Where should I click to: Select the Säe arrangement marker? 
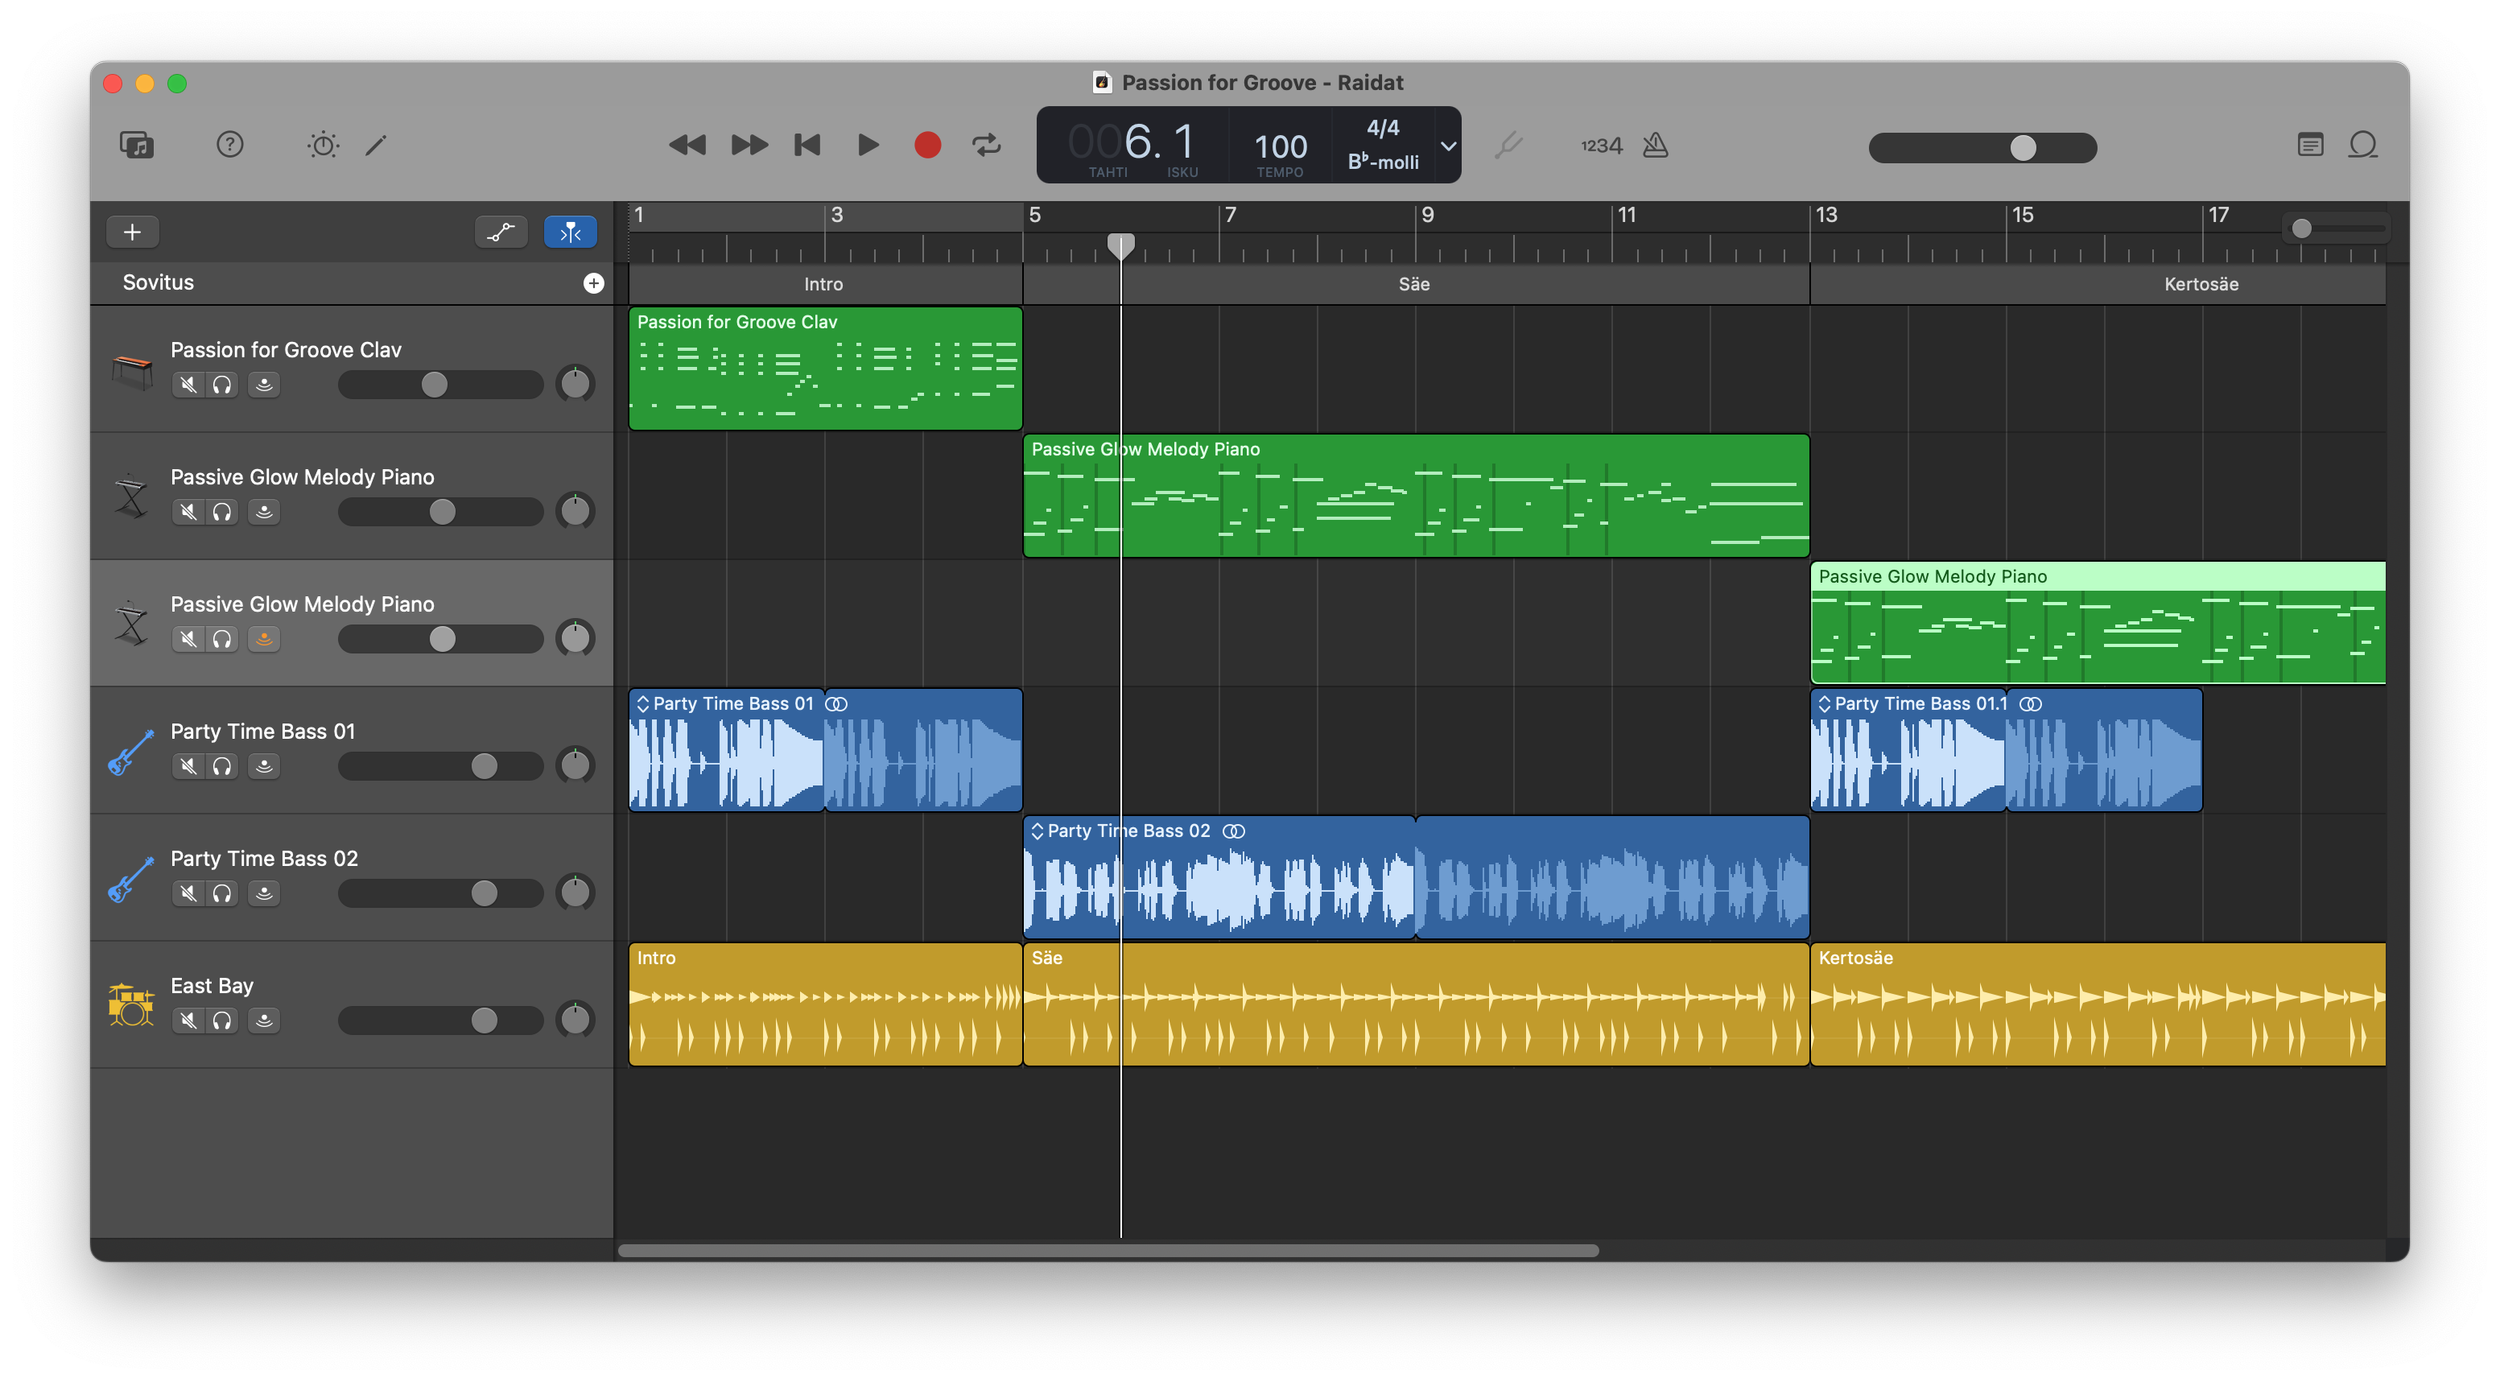click(x=1414, y=284)
